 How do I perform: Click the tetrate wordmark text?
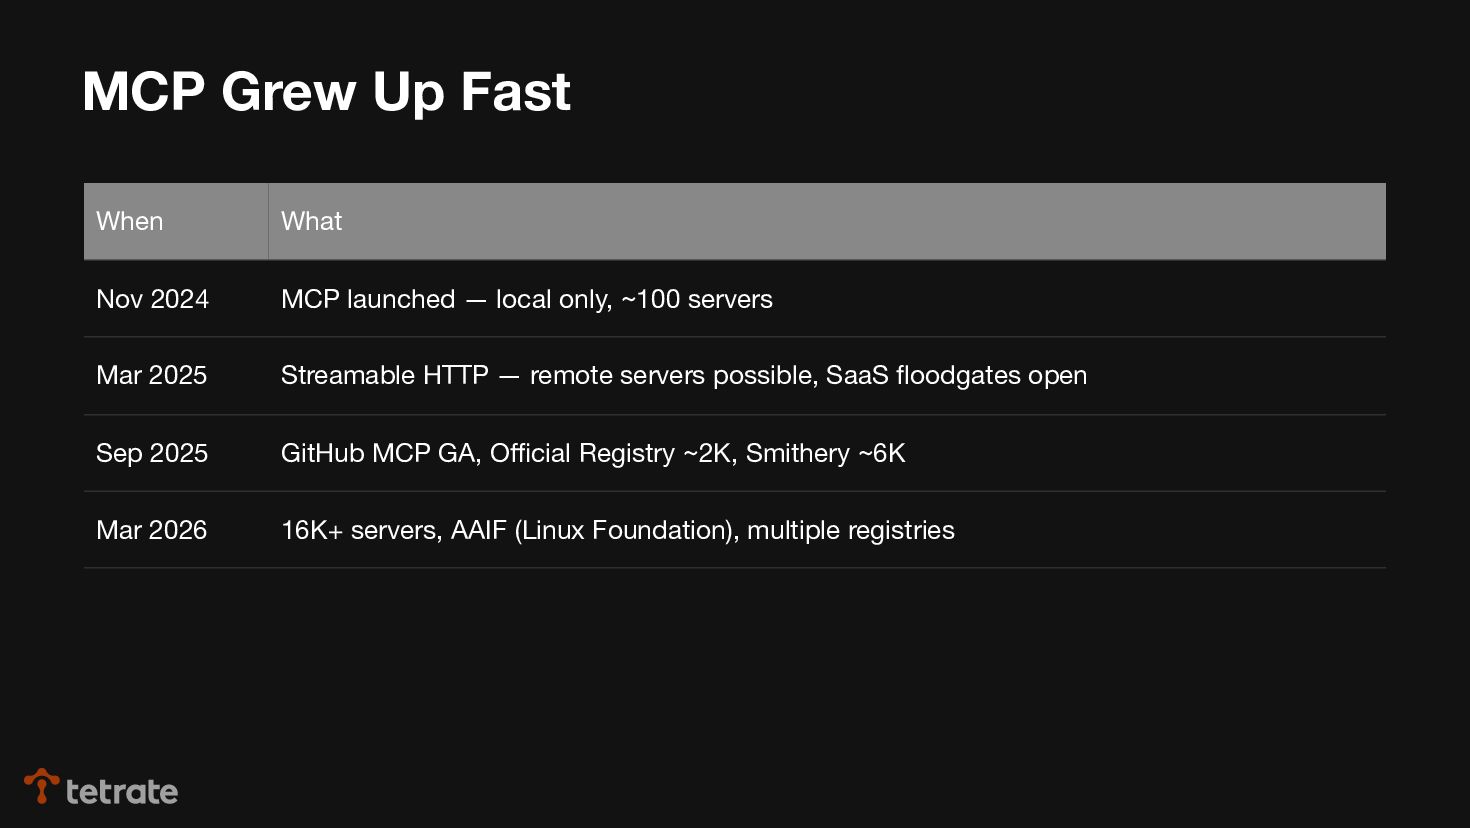tap(122, 792)
